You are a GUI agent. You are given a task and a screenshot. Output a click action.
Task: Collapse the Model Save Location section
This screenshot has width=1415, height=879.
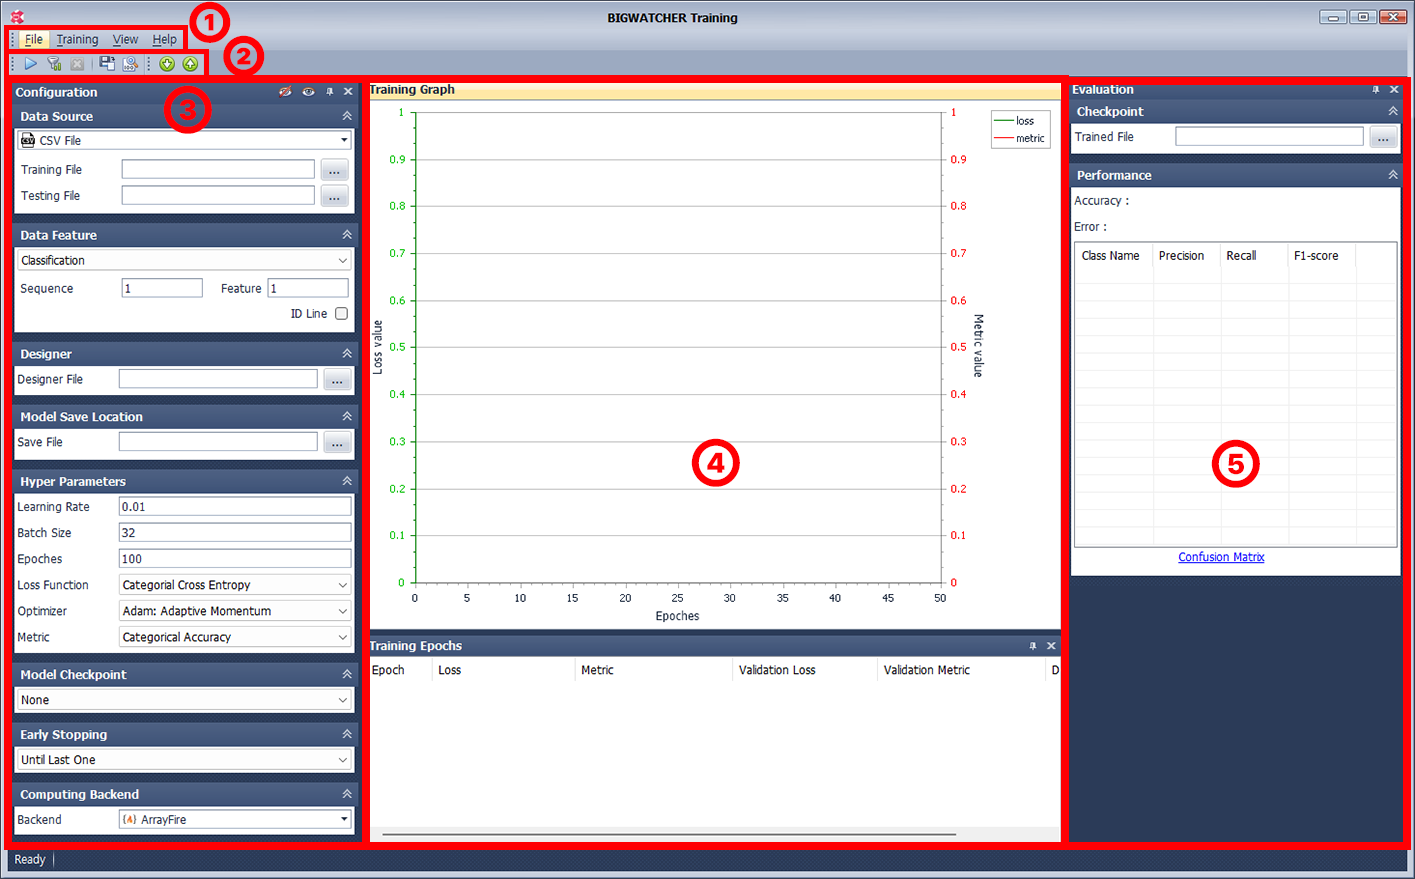347,417
